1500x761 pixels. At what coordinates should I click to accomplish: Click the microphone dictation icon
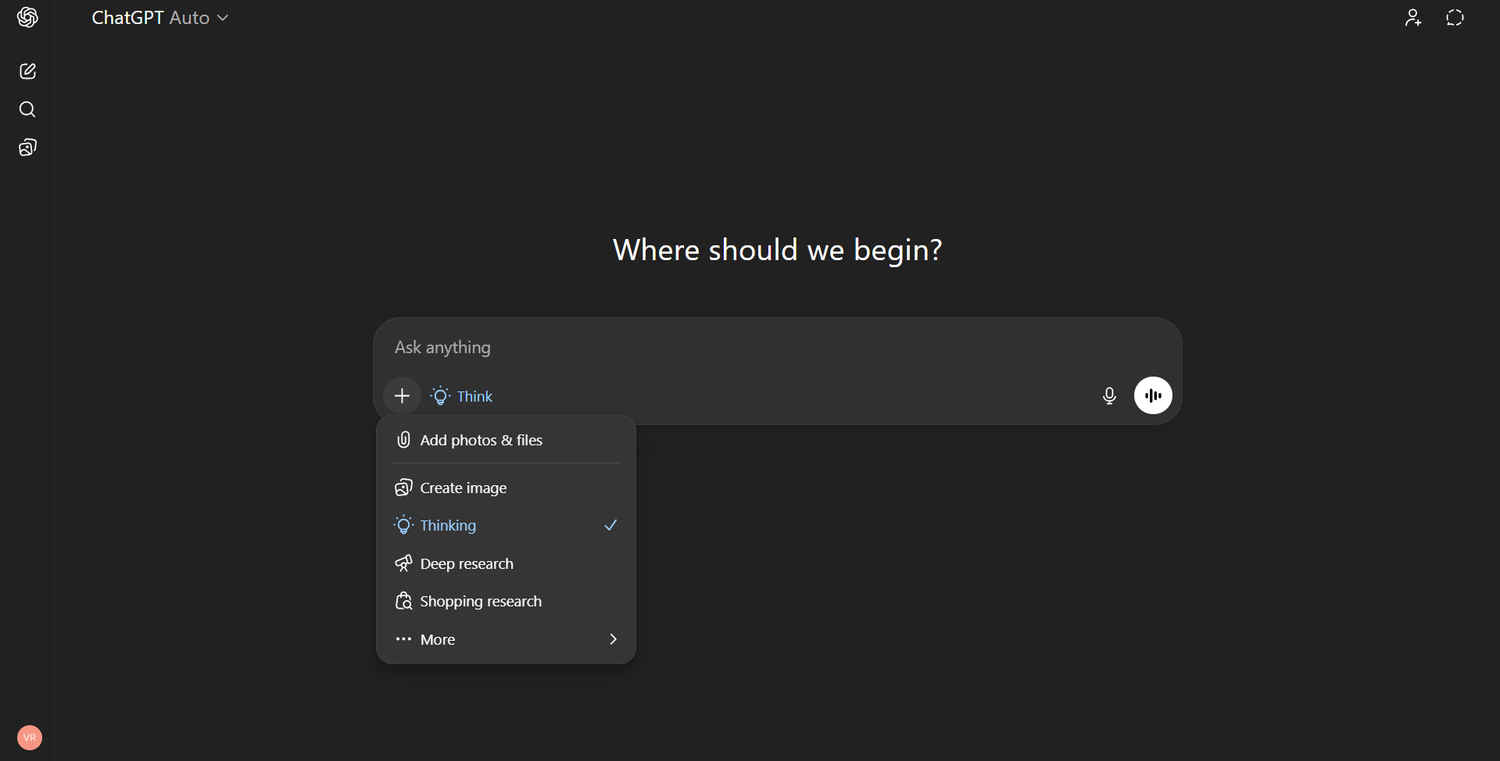pyautogui.click(x=1109, y=396)
